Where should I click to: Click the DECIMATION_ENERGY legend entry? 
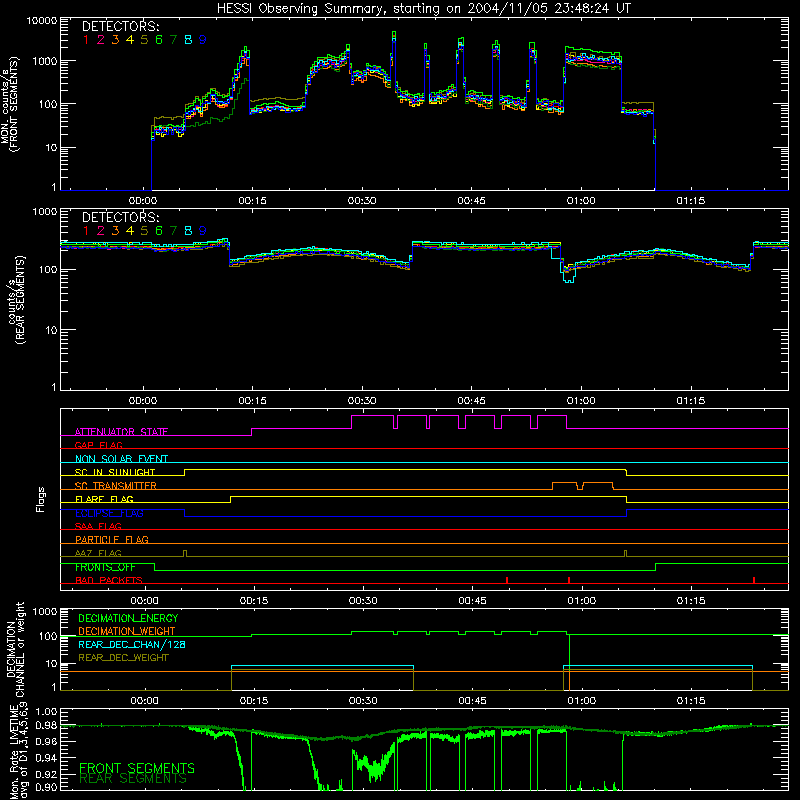[x=128, y=618]
